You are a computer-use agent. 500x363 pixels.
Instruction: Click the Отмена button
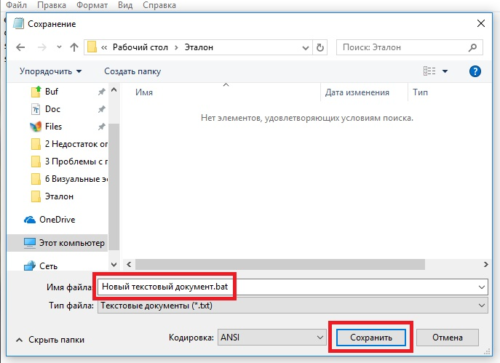click(447, 338)
